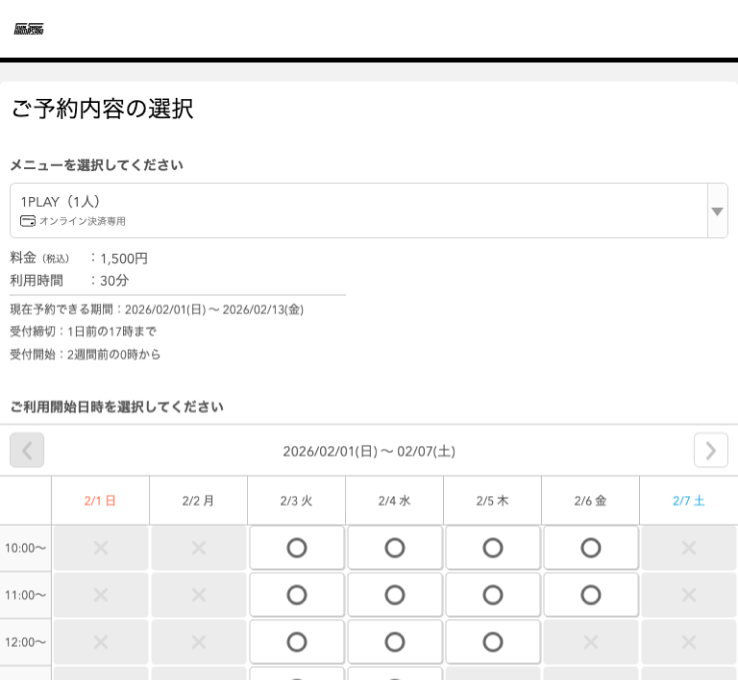Click unavailable 2/1 日 11:00 cell

pyautogui.click(x=101, y=595)
